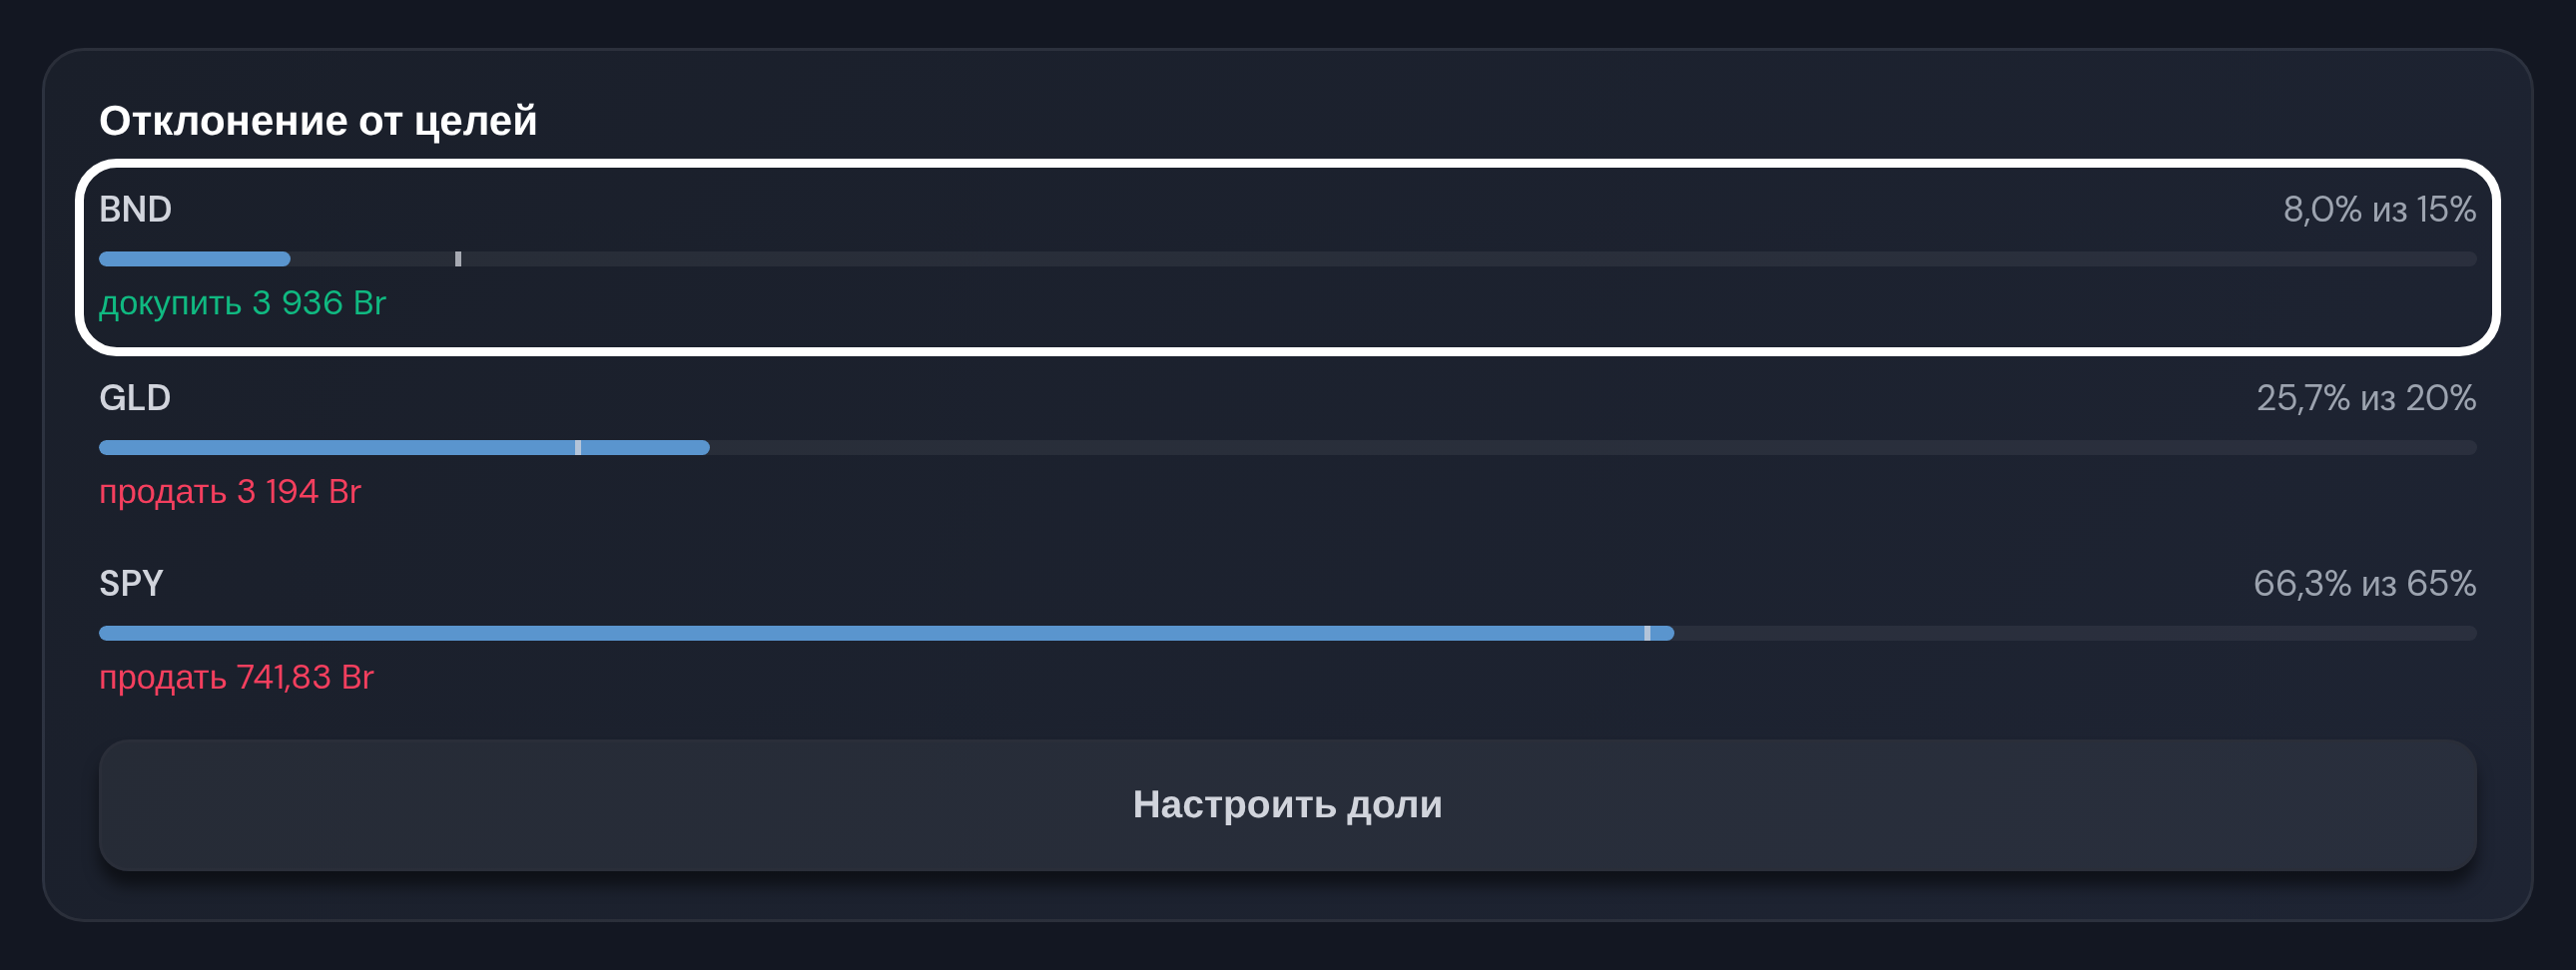
Task: Click the Отклонение от целей heading
Action: [318, 121]
